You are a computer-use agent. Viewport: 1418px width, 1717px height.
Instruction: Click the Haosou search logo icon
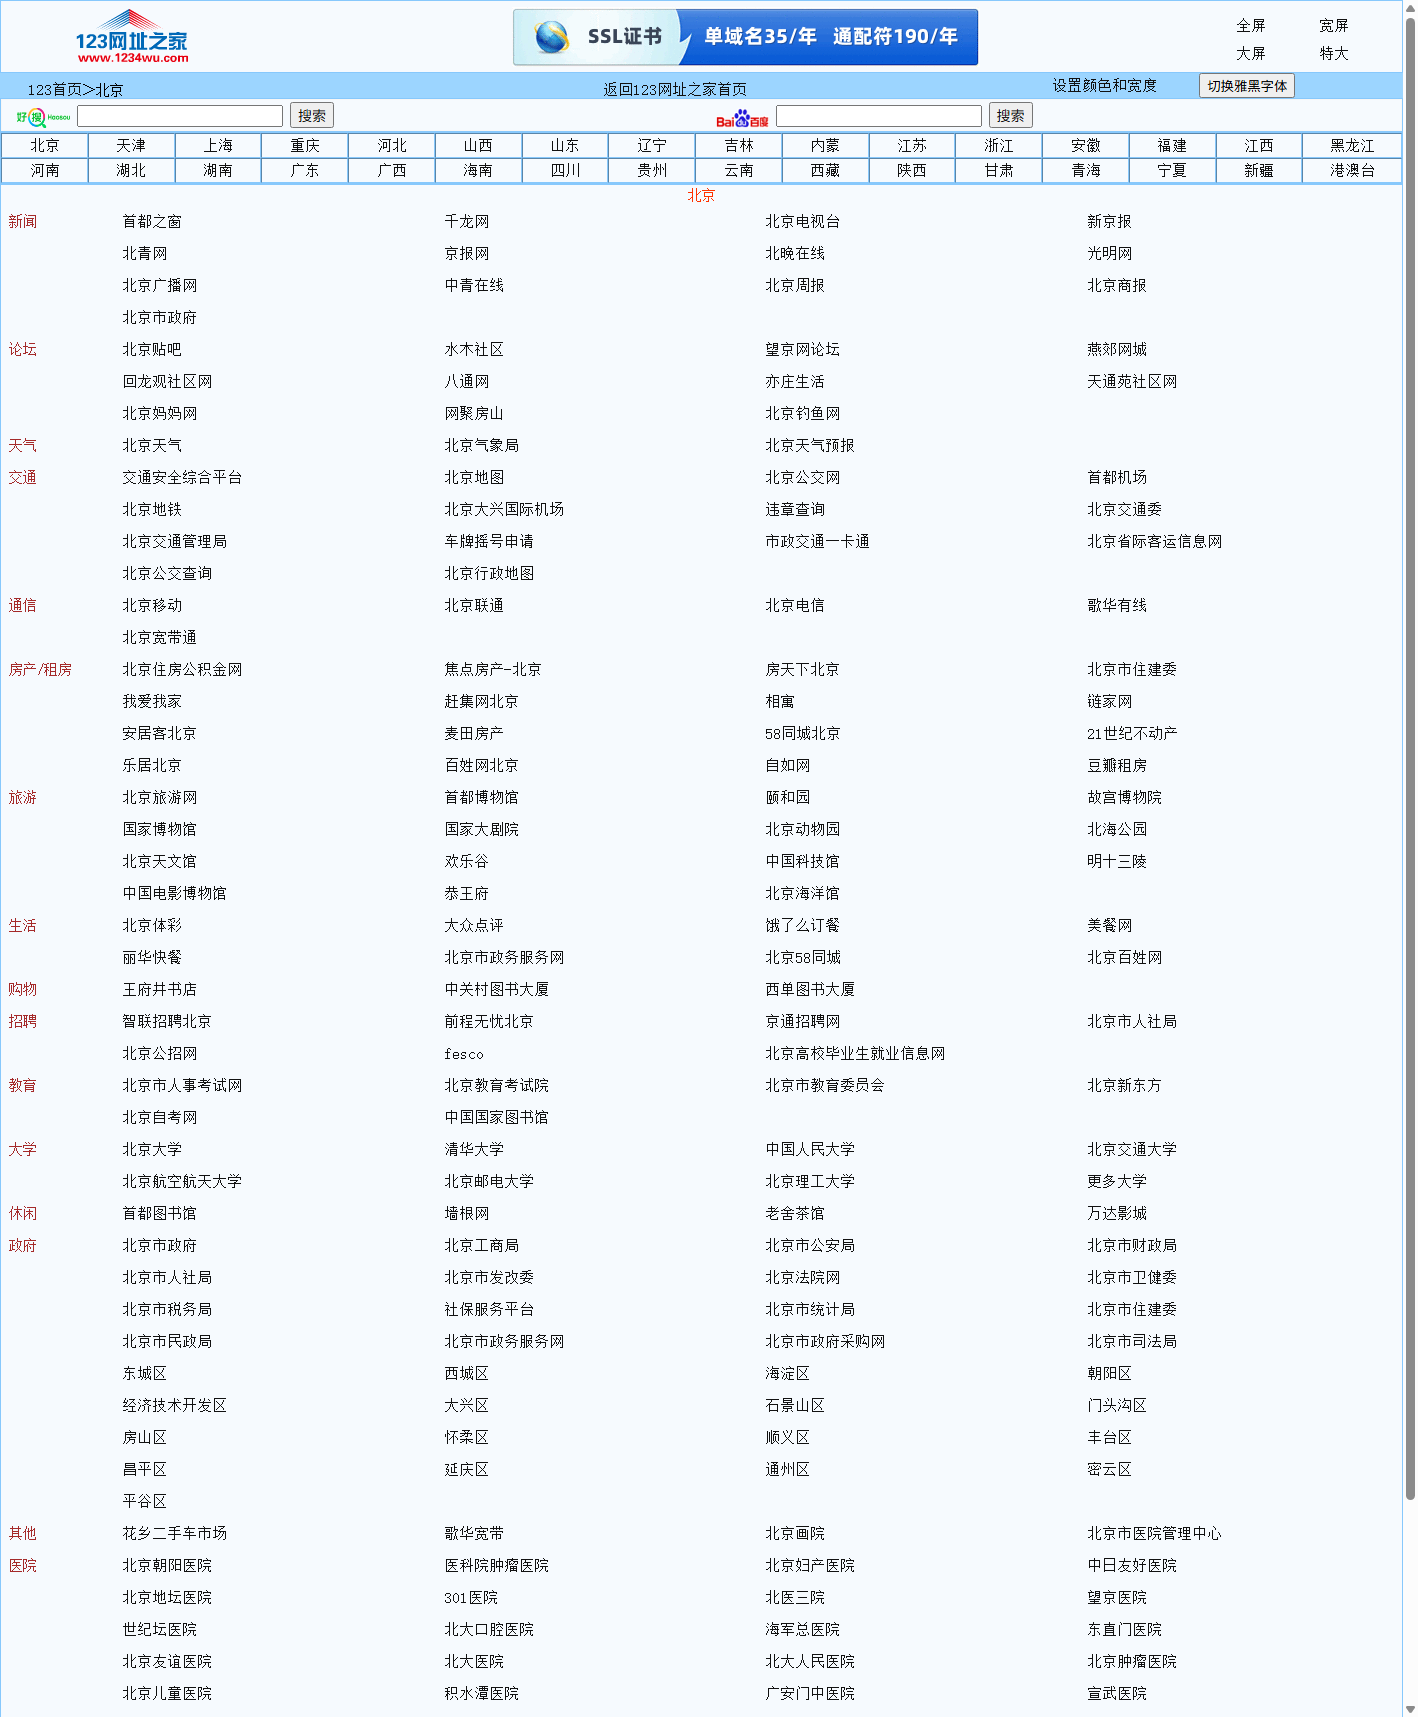(x=43, y=117)
